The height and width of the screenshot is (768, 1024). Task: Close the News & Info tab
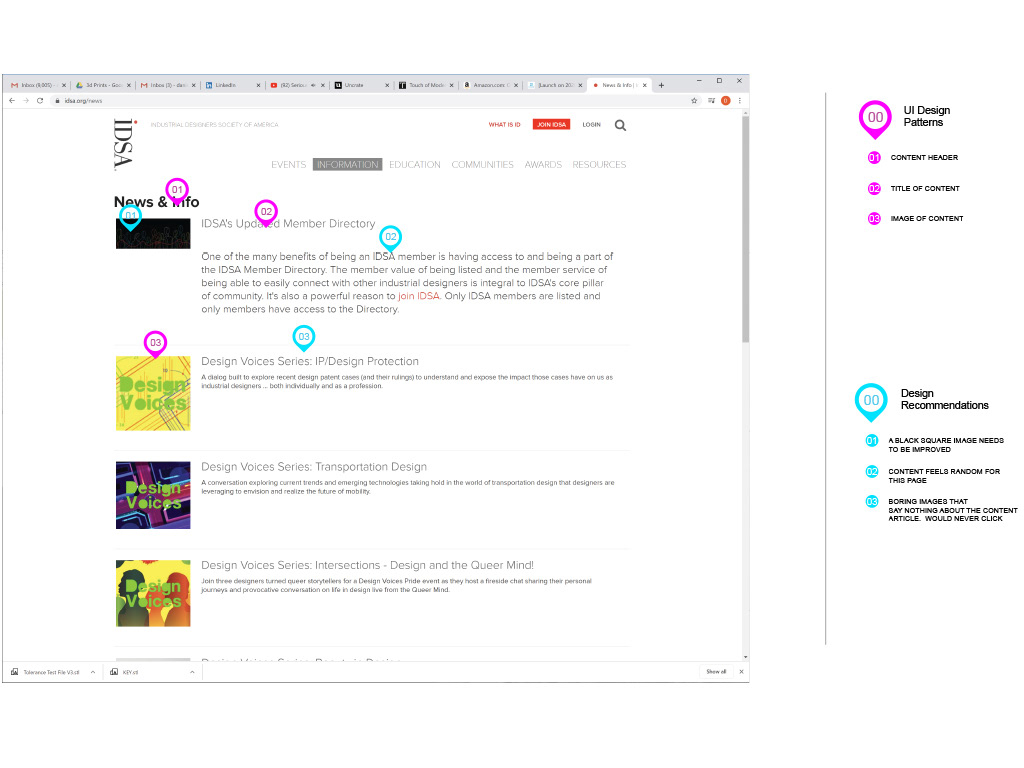coord(645,85)
